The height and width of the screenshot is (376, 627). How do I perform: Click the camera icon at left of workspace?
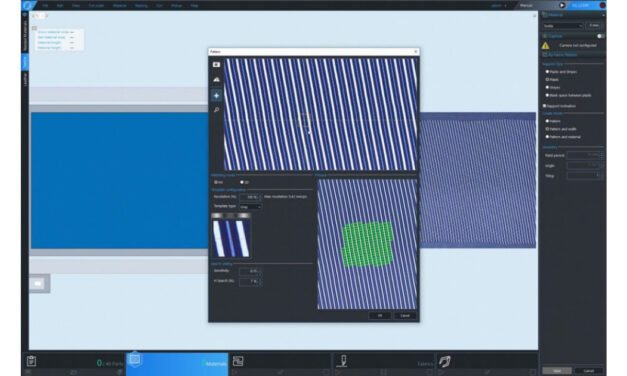(39, 284)
